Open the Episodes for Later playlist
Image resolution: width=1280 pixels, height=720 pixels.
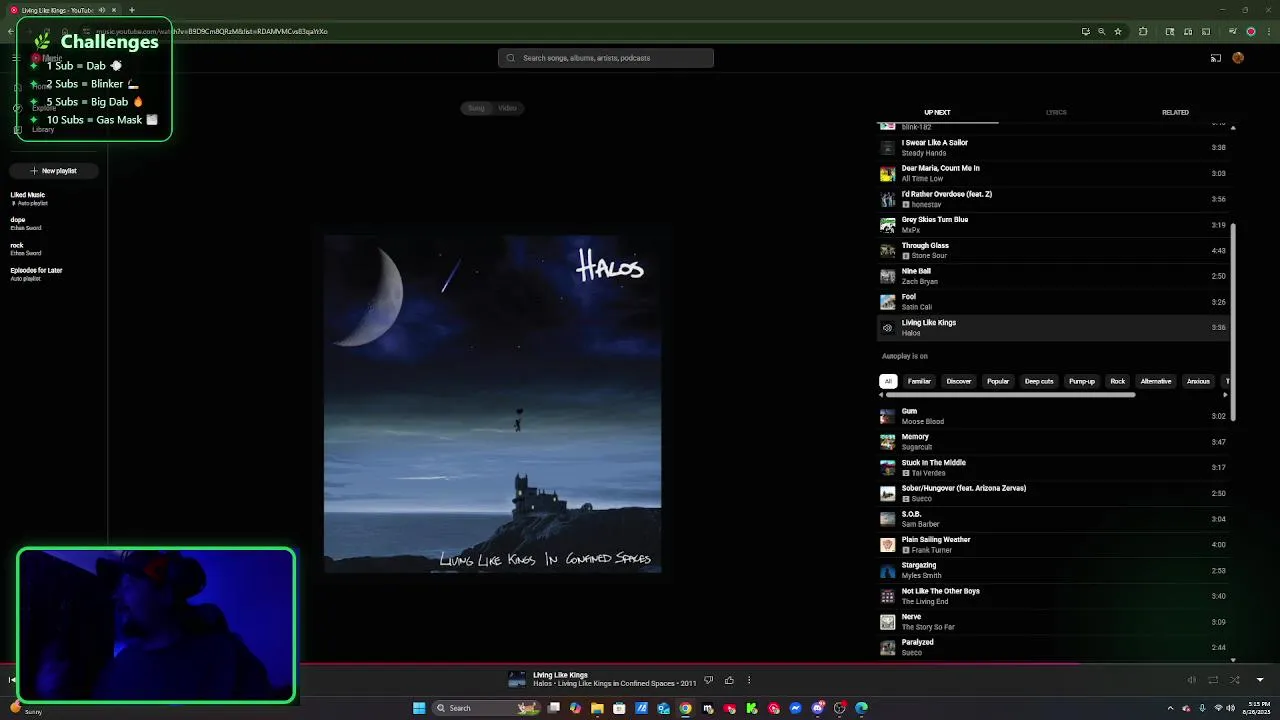36,274
